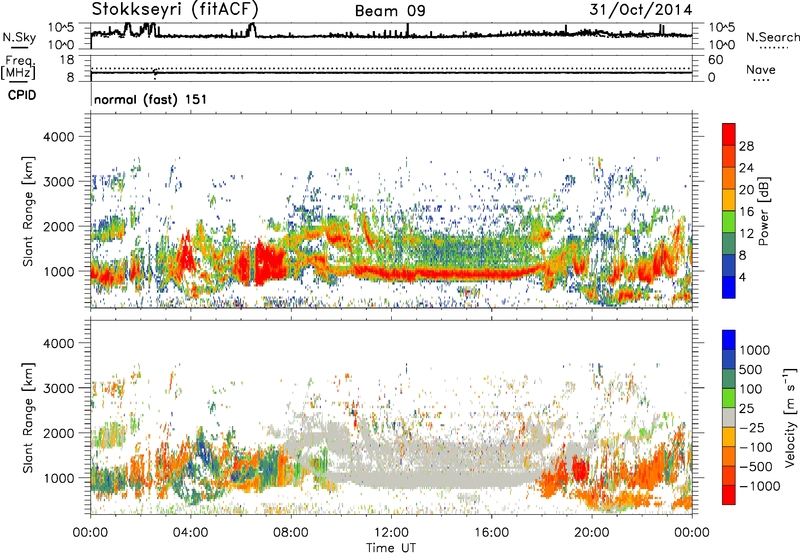Viewport: 800px width, 554px height.
Task: Select the 2000 tick of power panel
Action: click(x=58, y=226)
